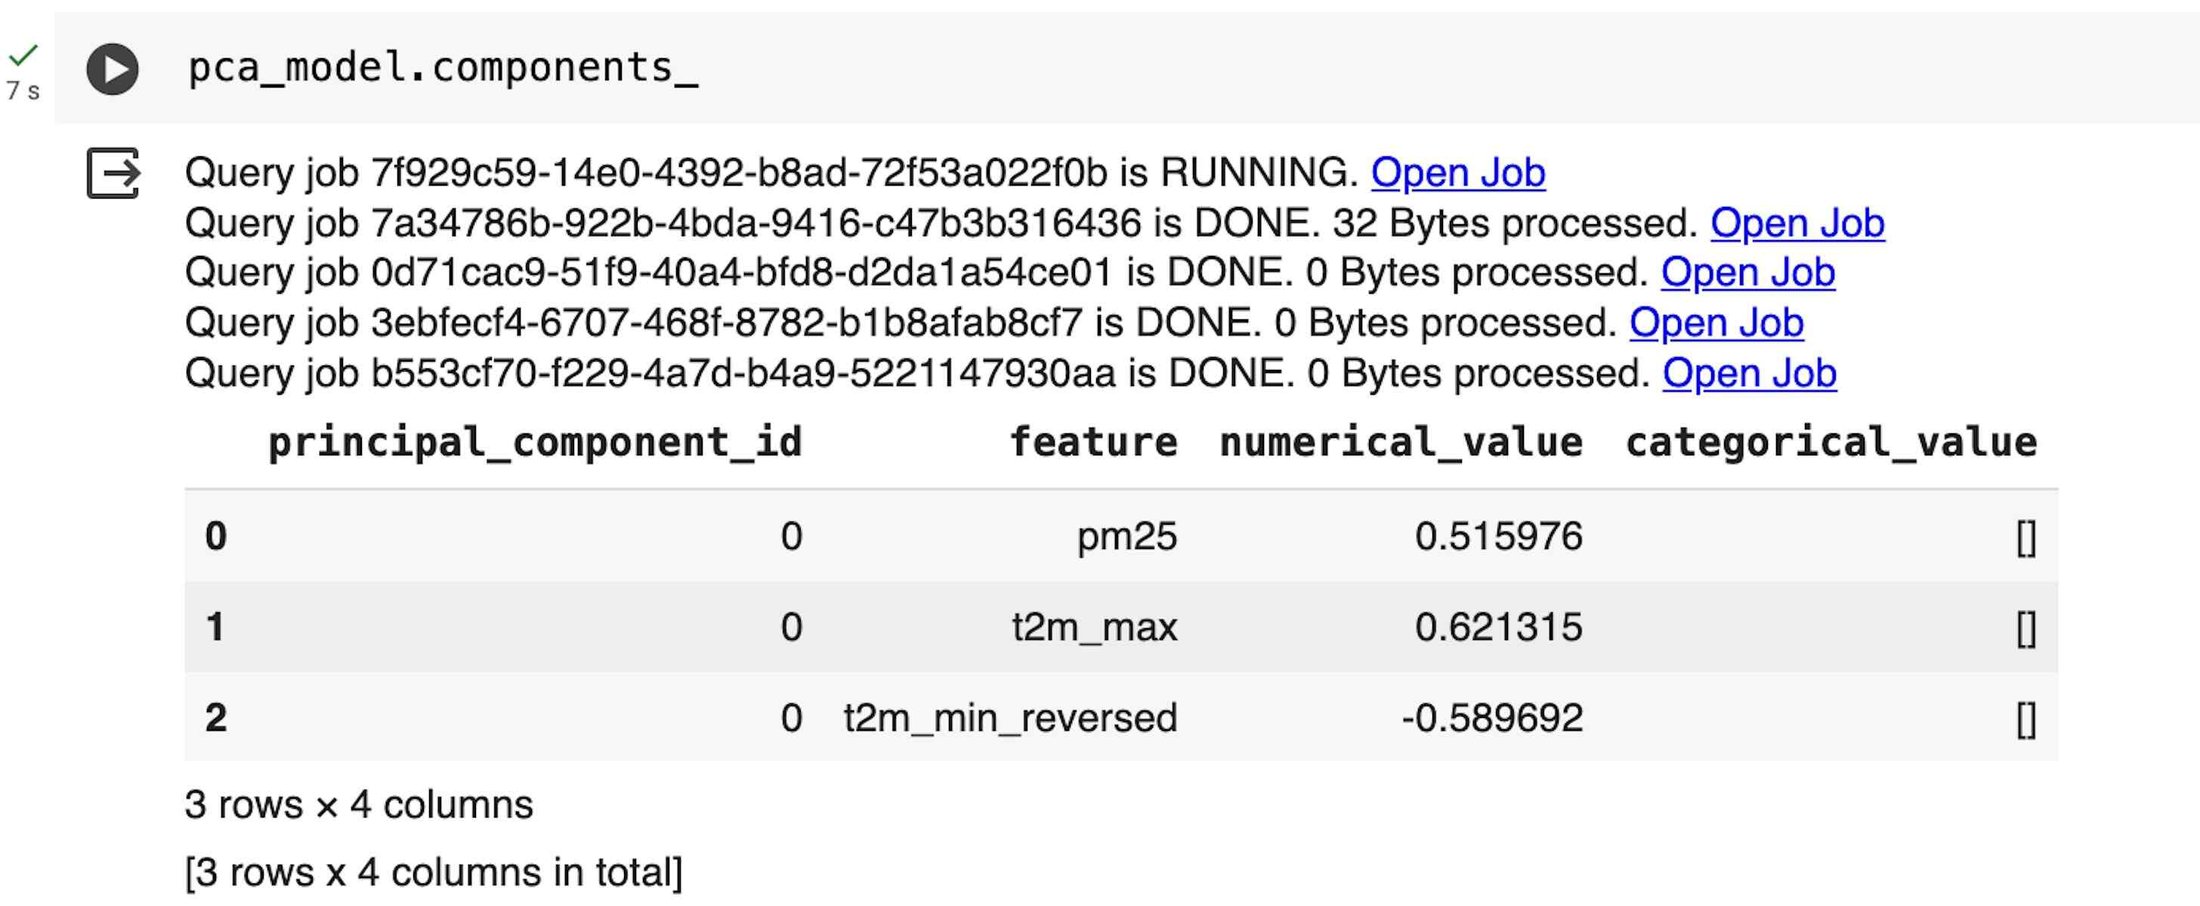Image resolution: width=2200 pixels, height=906 pixels.
Task: Click principal component id in t2m_min_reversed row
Action: [791, 718]
